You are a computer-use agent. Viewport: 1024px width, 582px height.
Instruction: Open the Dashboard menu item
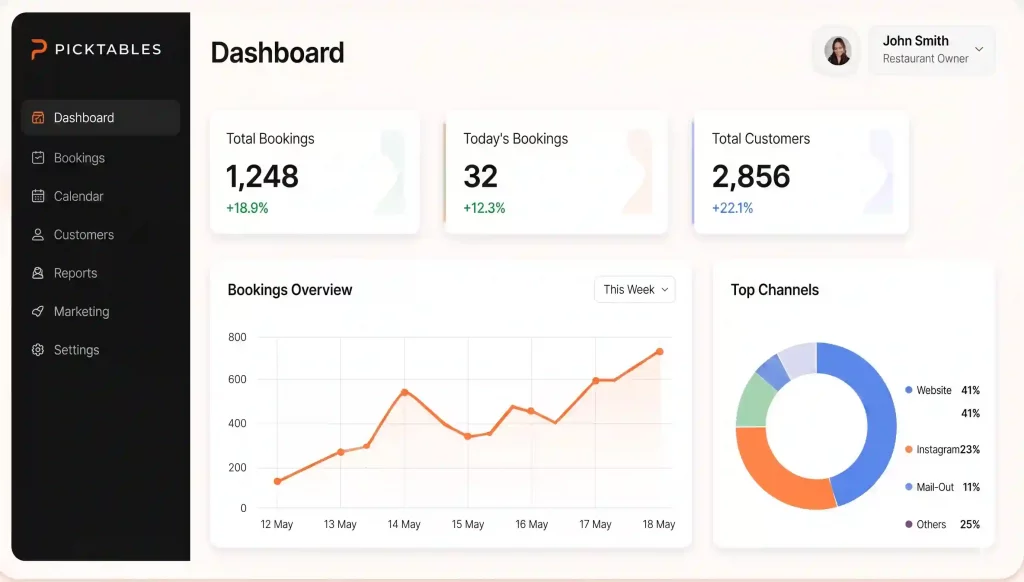101,118
